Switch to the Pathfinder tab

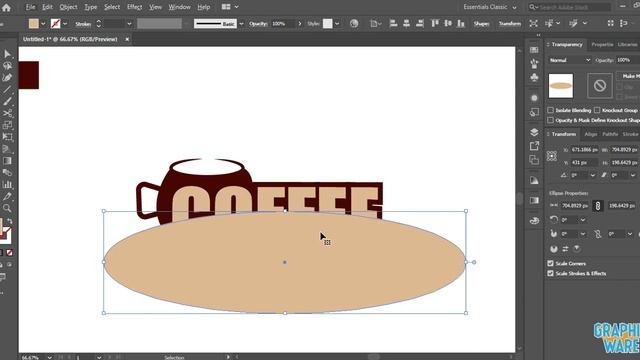coord(610,134)
